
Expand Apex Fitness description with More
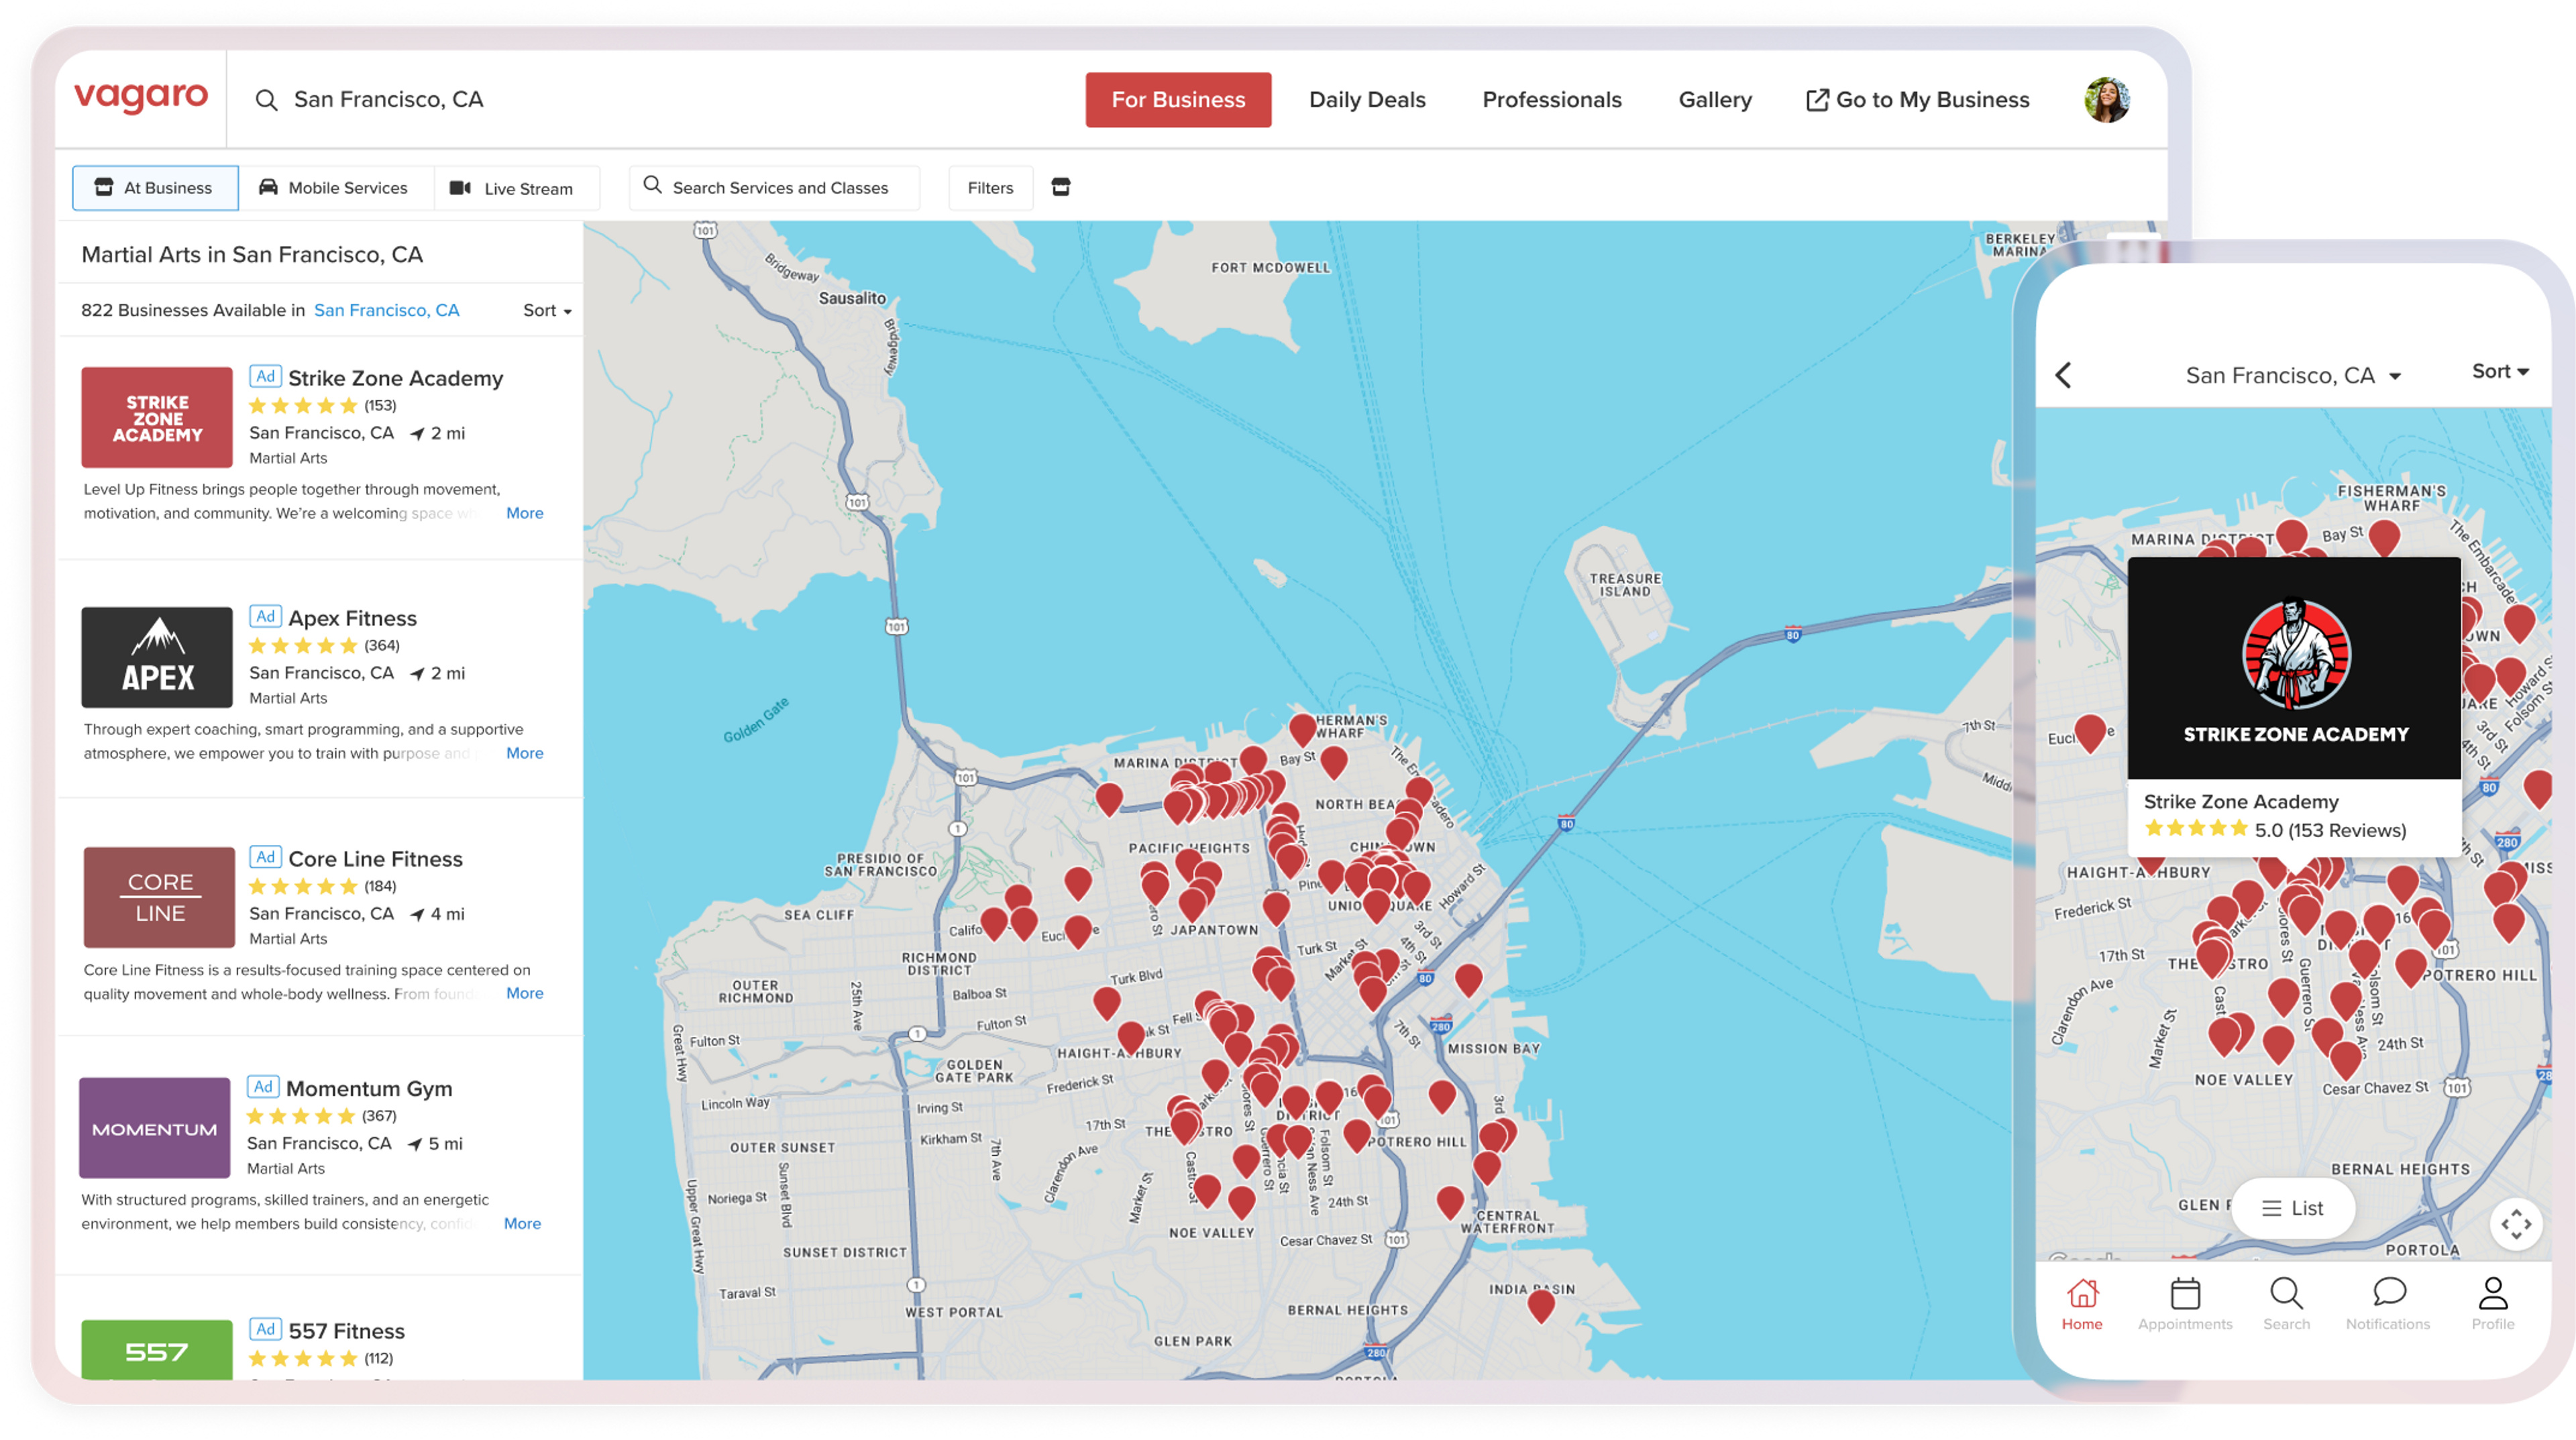[525, 753]
